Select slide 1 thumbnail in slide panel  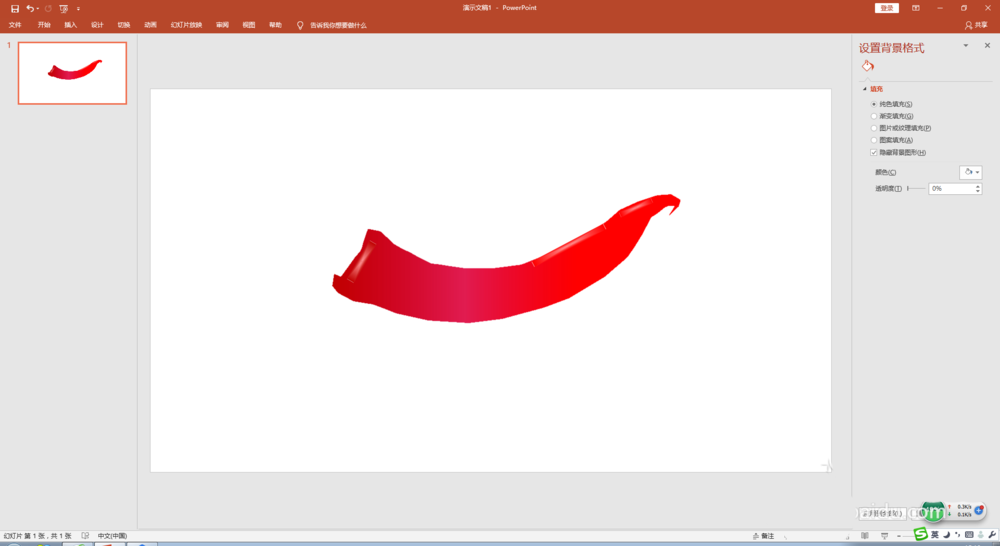pos(72,73)
